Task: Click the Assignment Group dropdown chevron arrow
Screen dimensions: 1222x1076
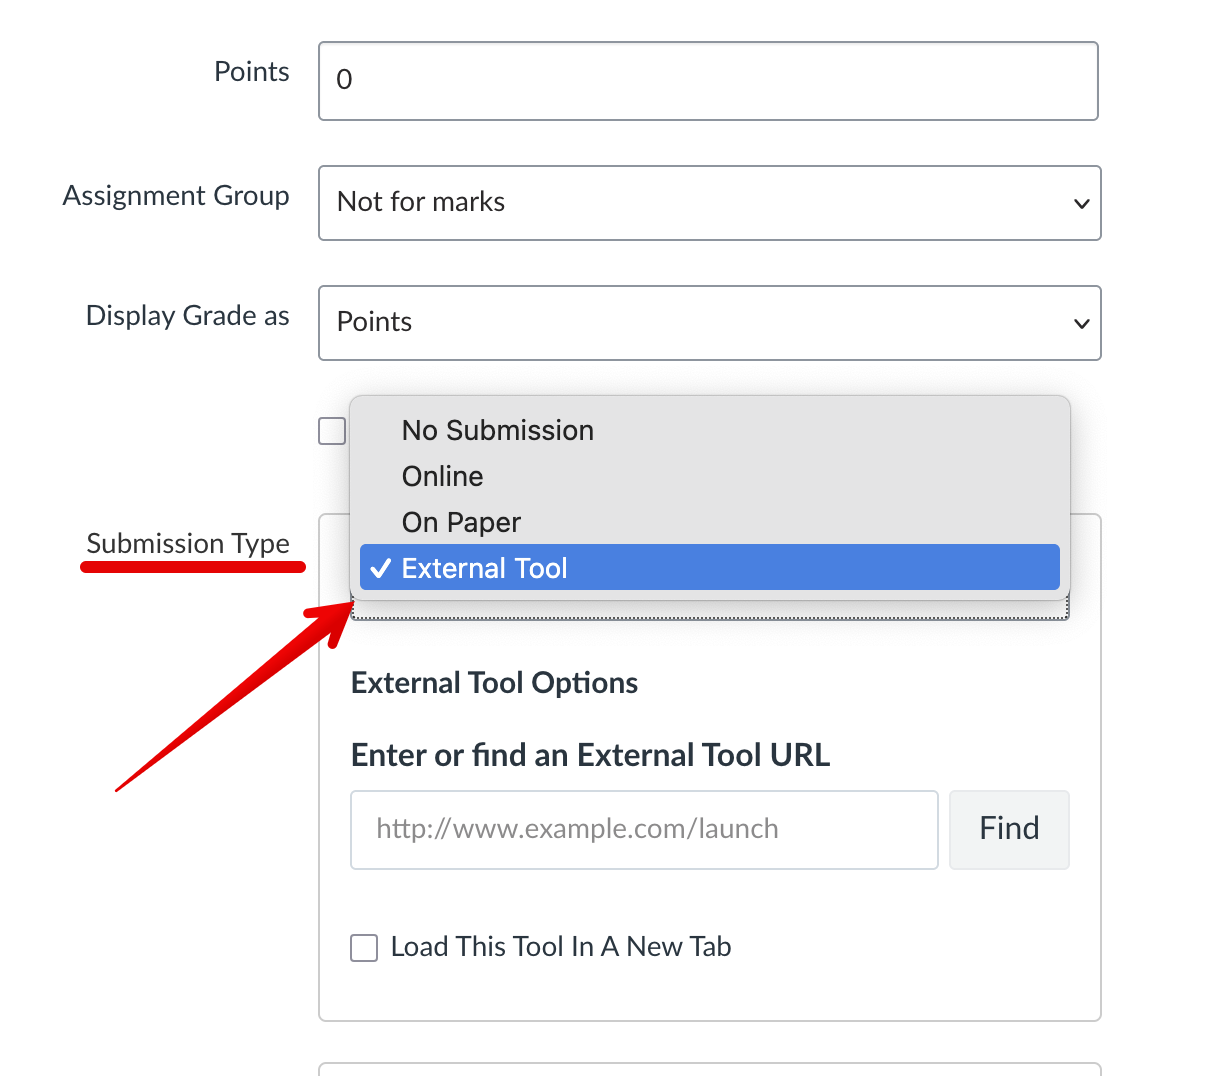Action: coord(1081,204)
